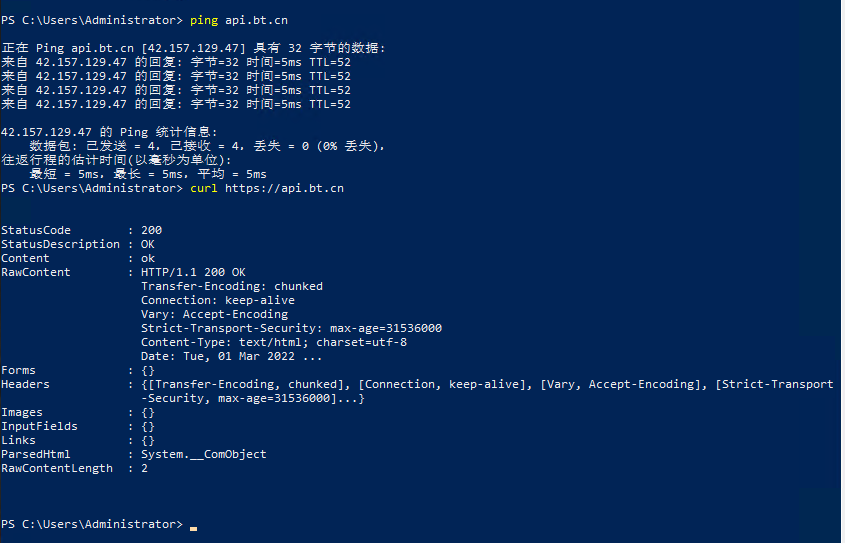
Task: Click the https://api.bt.cn URL text
Action: (x=284, y=189)
